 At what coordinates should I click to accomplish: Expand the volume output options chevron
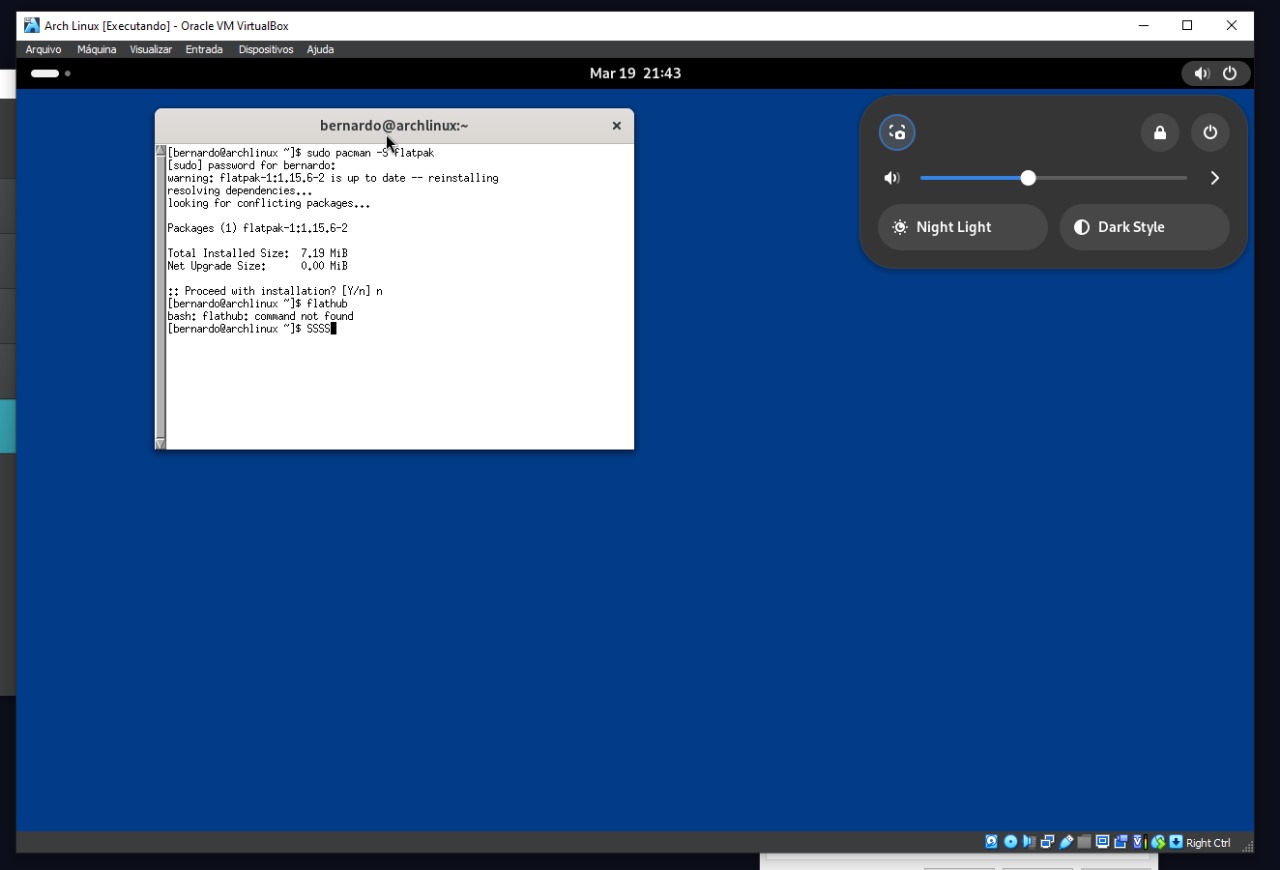(x=1214, y=177)
